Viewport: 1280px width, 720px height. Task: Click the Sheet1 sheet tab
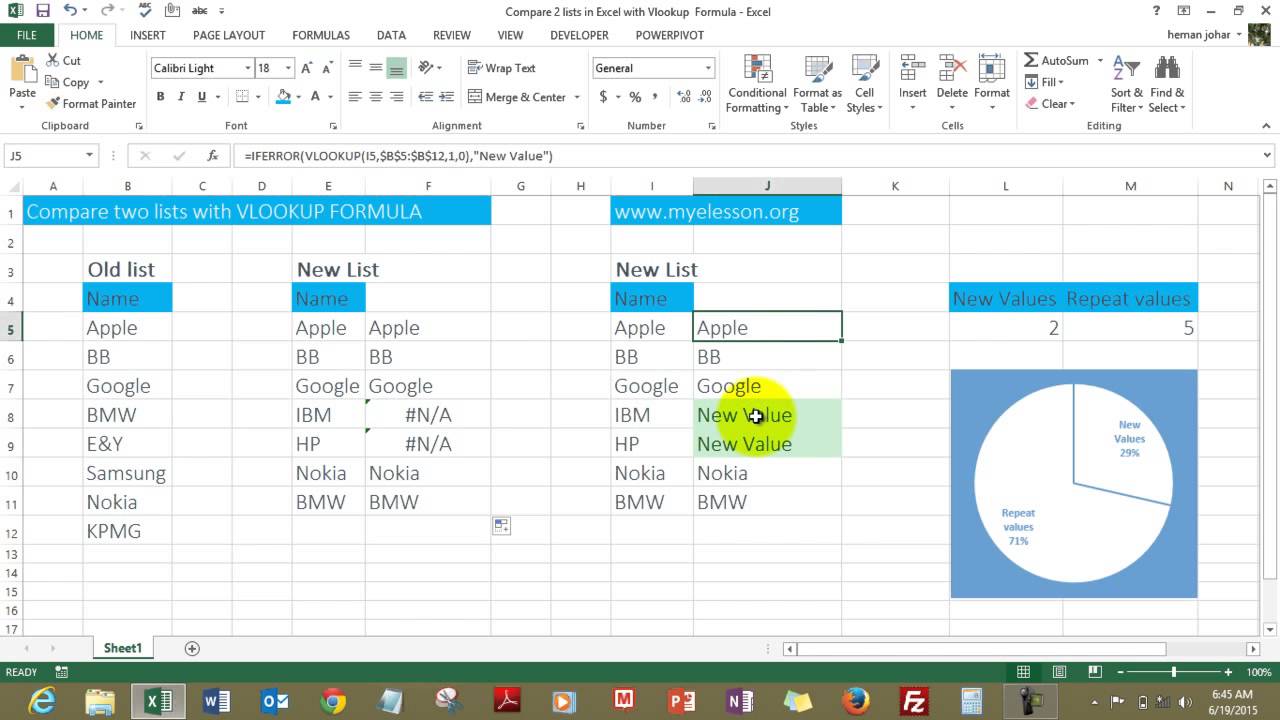[x=123, y=648]
